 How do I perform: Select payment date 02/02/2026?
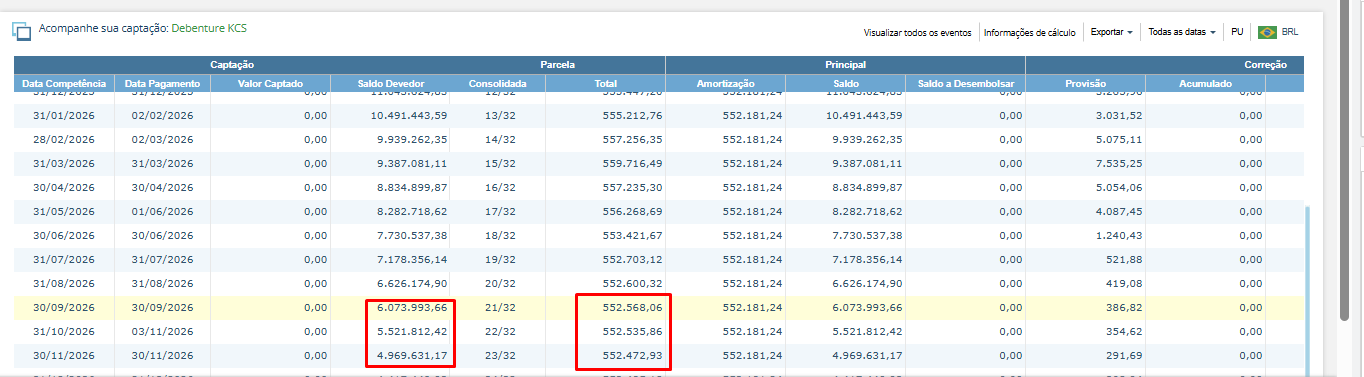[x=162, y=115]
